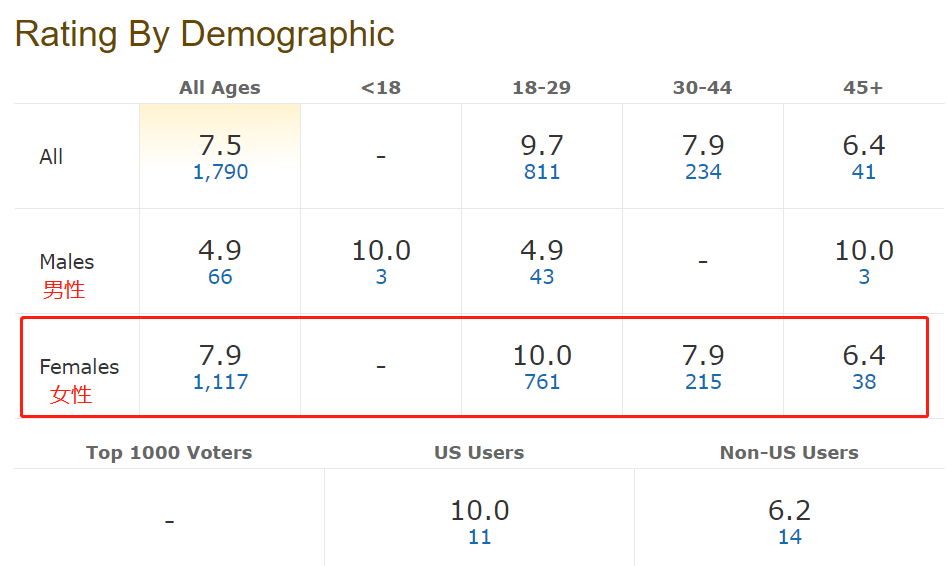Screen dimensions: 947x566
Task: Click the highlighted 7.5 all-ages rating cell
Action: point(220,146)
